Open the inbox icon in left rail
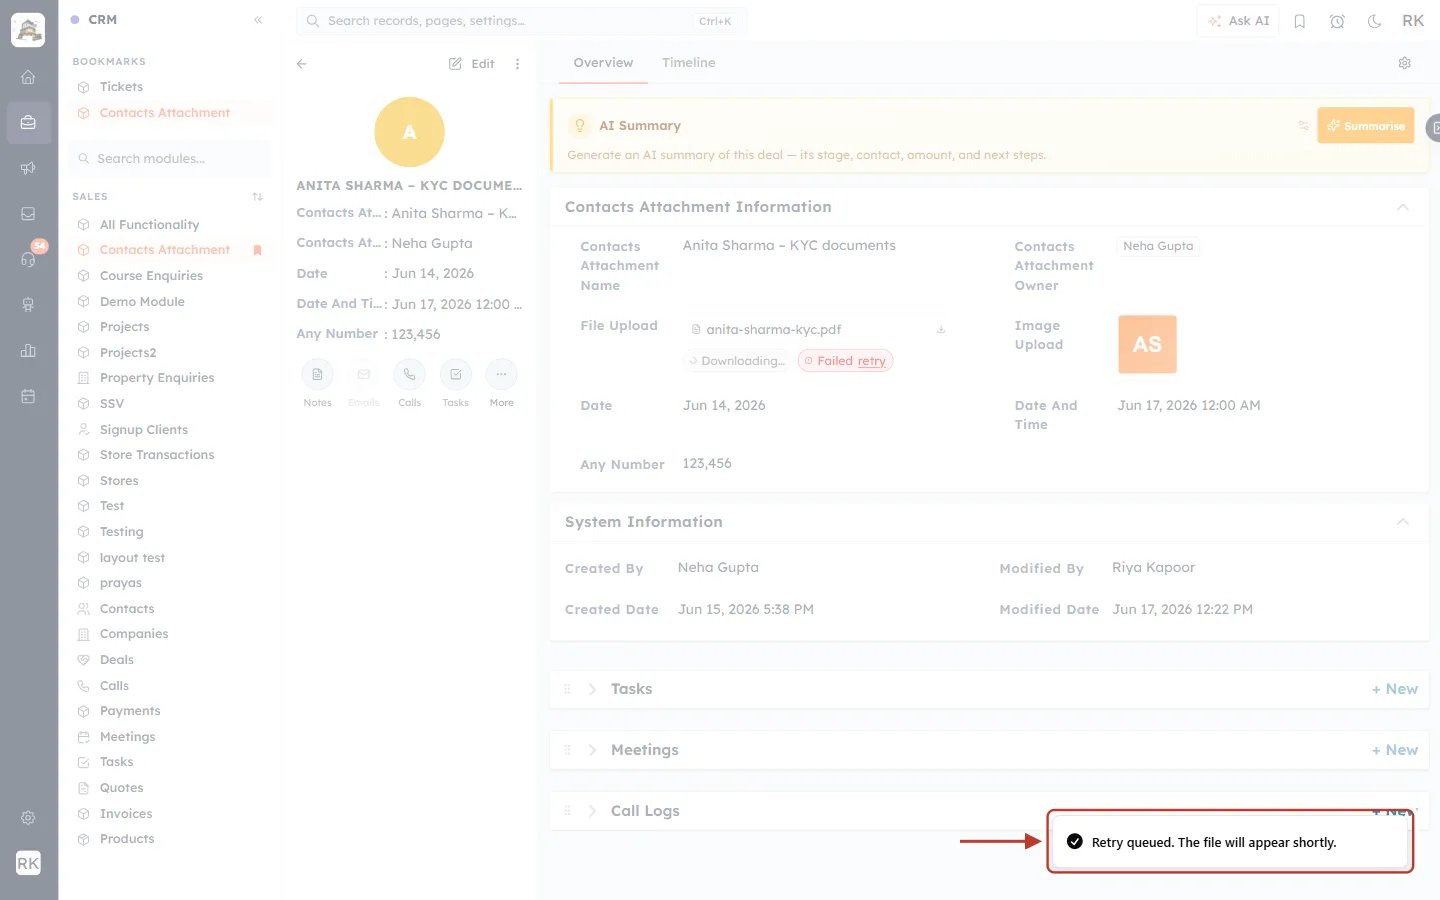1440x900 pixels. 28,214
